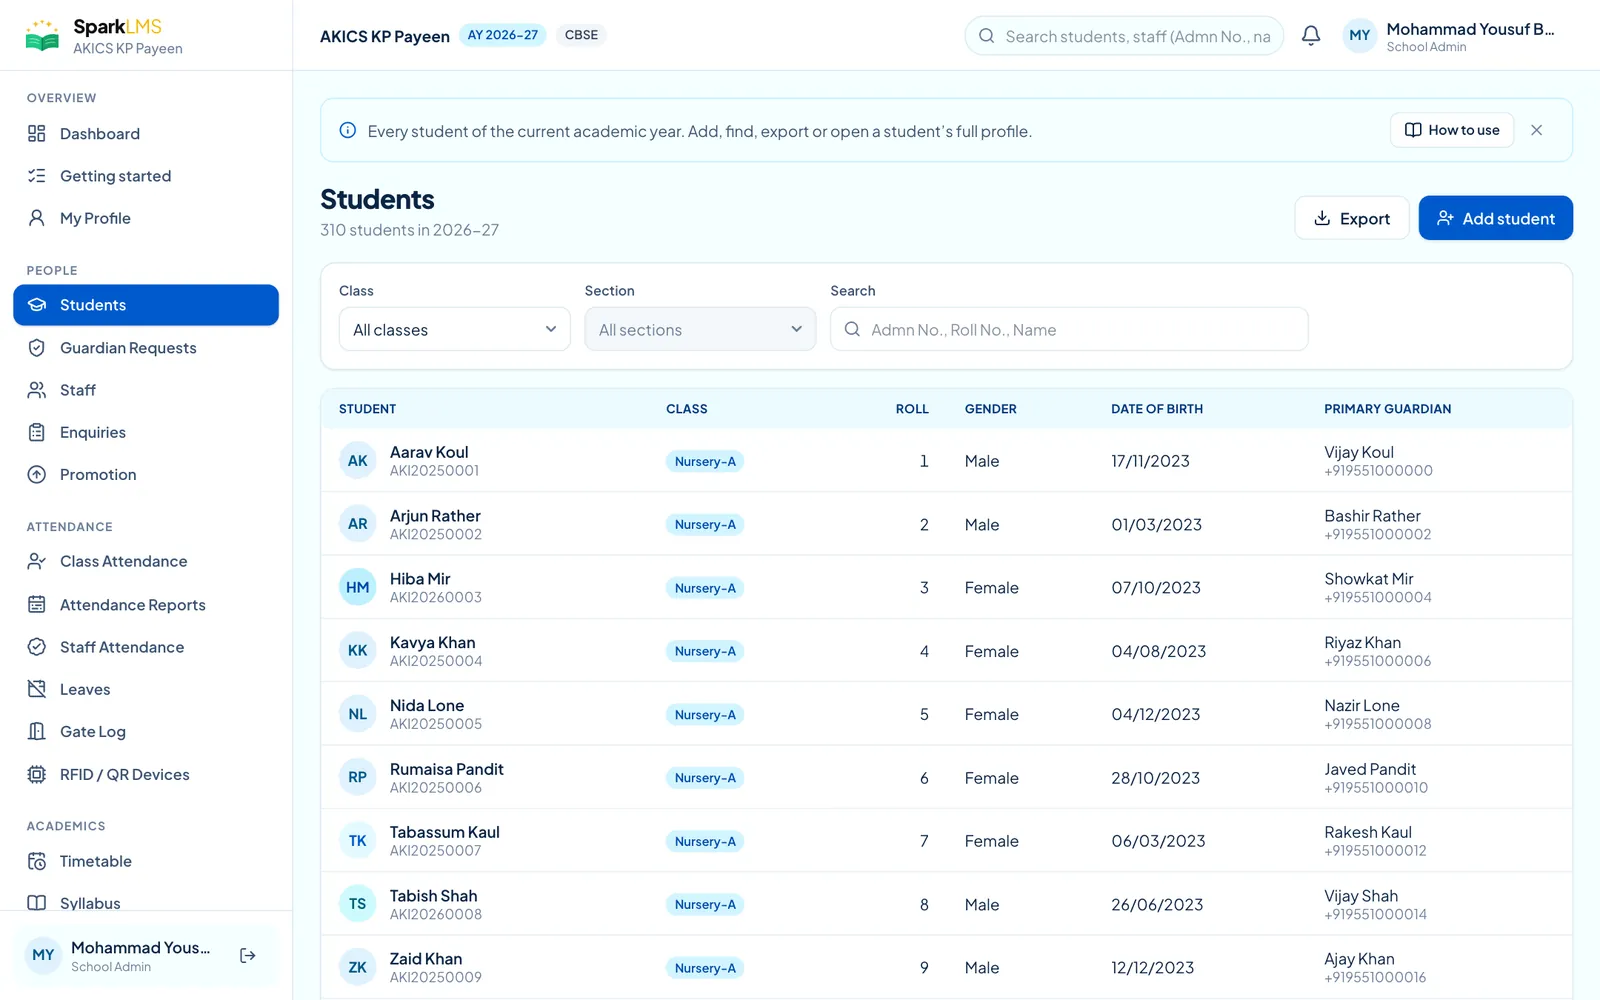Click Rumaisa Pandit student name

pyautogui.click(x=447, y=769)
